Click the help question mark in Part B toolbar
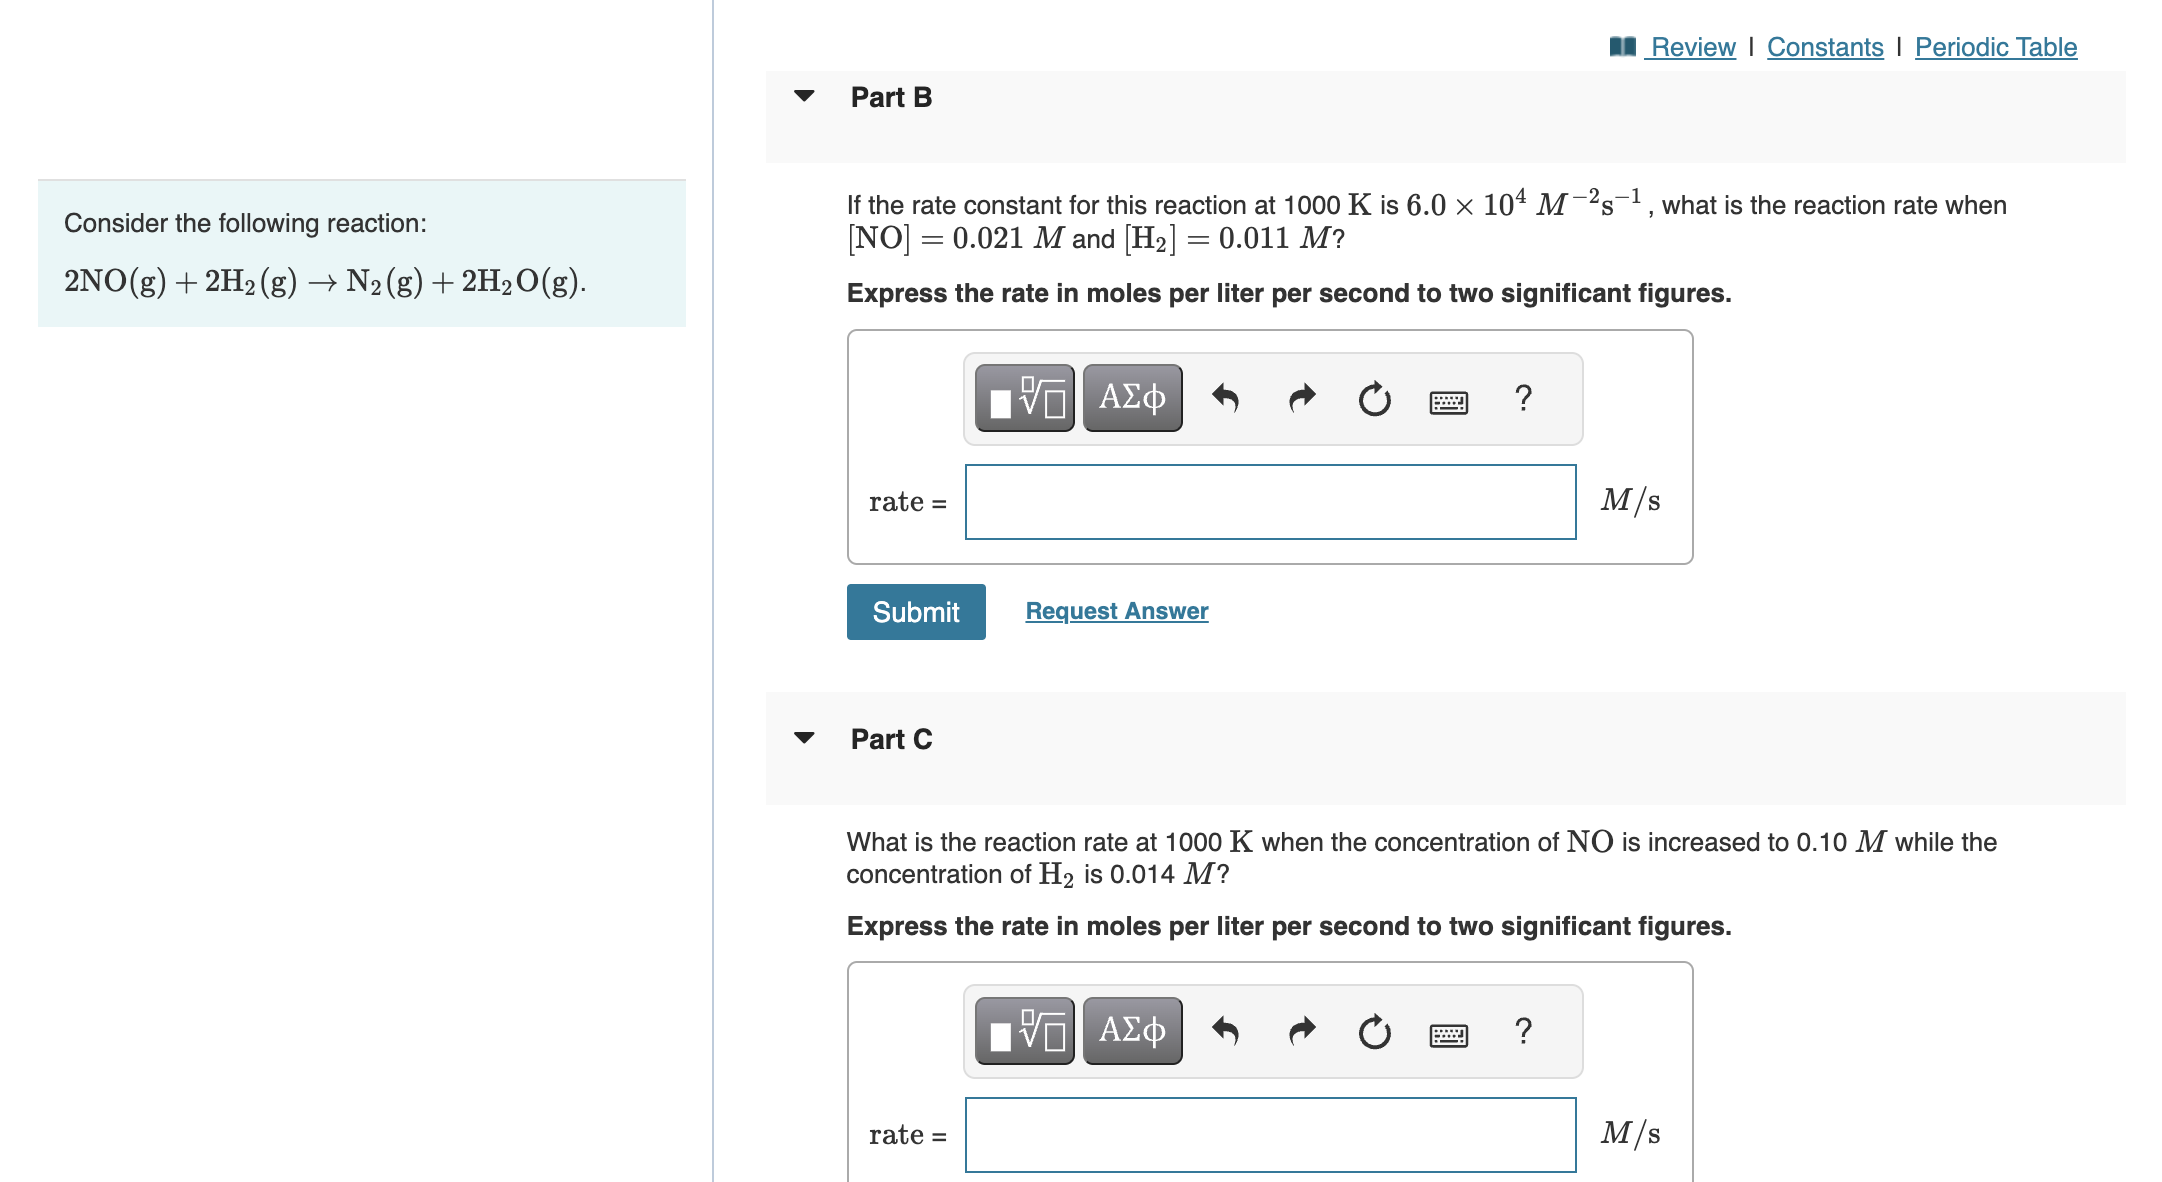 [x=1522, y=399]
